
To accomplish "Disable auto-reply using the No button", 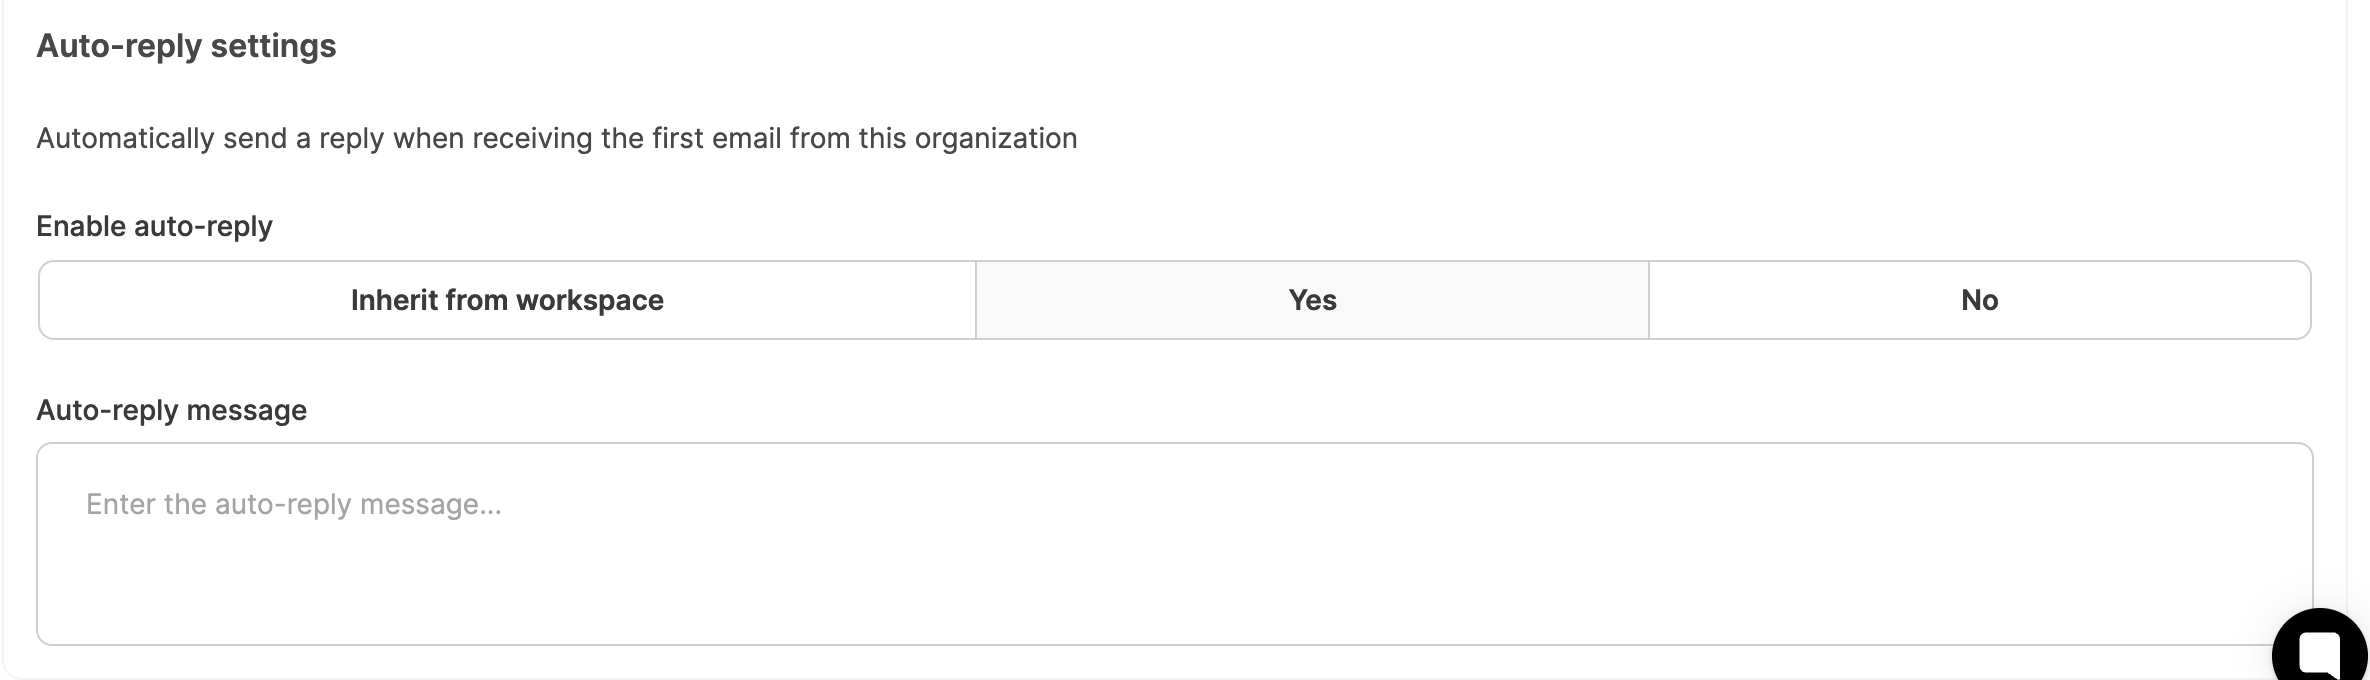I will pos(1979,300).
